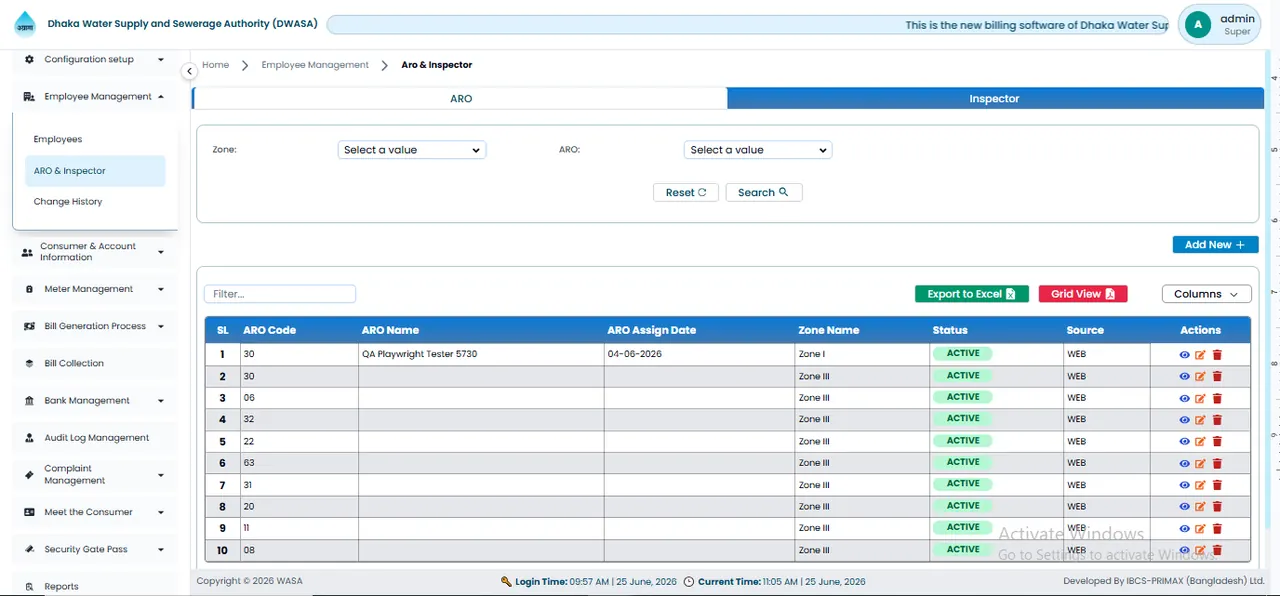Edit the ARO in row 8
This screenshot has width=1280, height=596.
tap(1200, 507)
